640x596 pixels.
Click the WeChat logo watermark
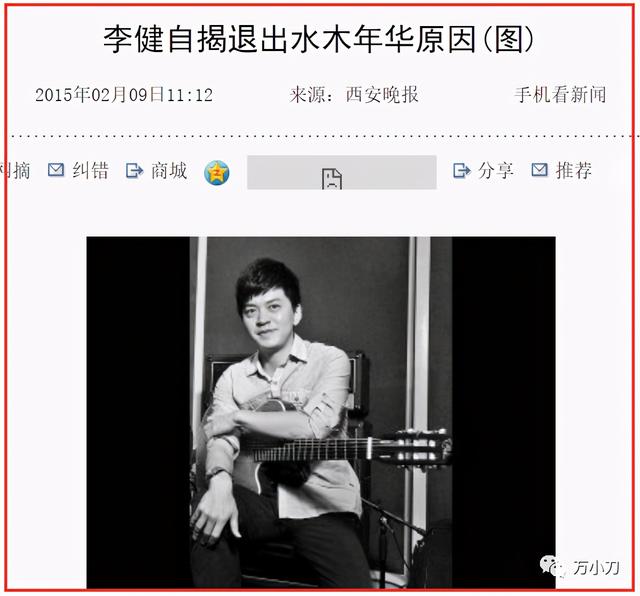[553, 565]
